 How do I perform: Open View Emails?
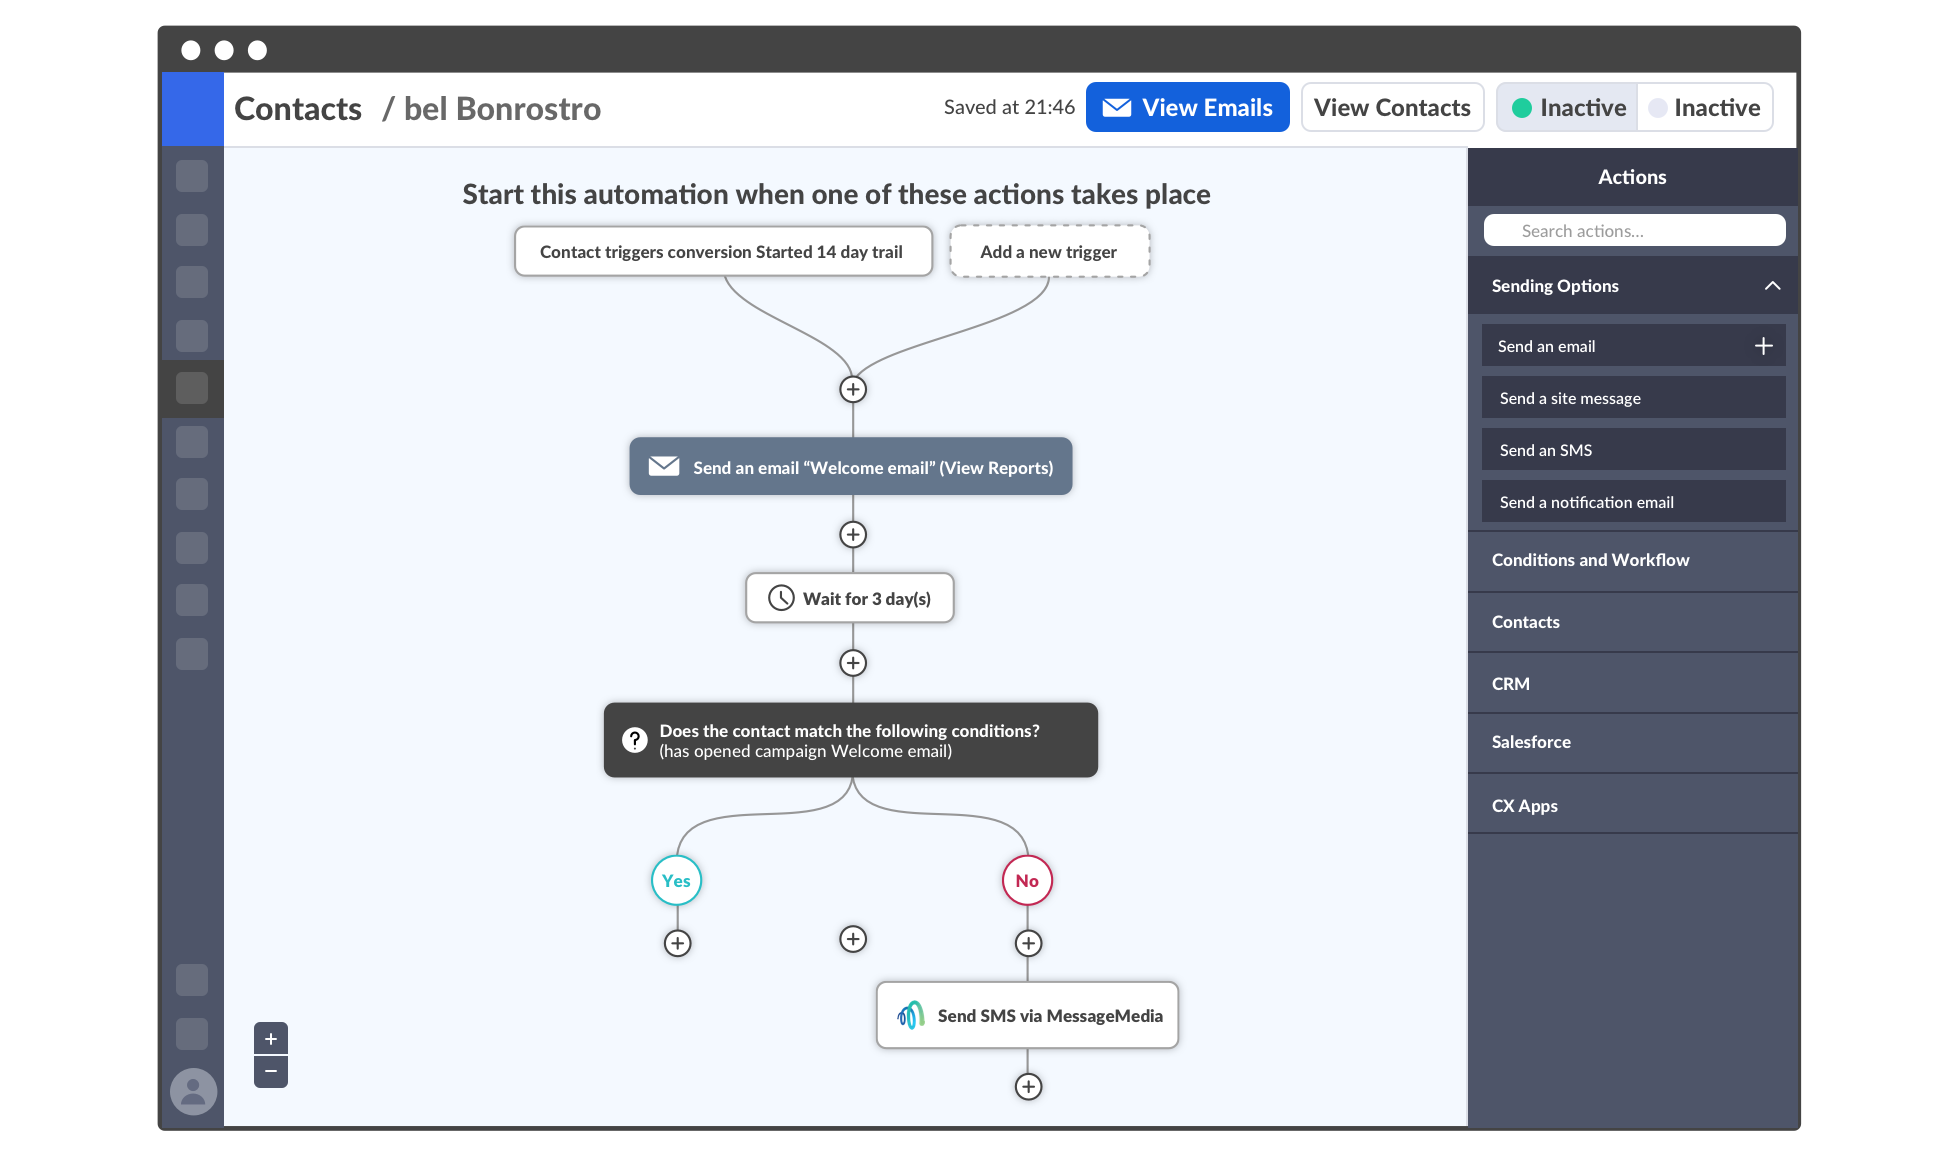[1187, 108]
